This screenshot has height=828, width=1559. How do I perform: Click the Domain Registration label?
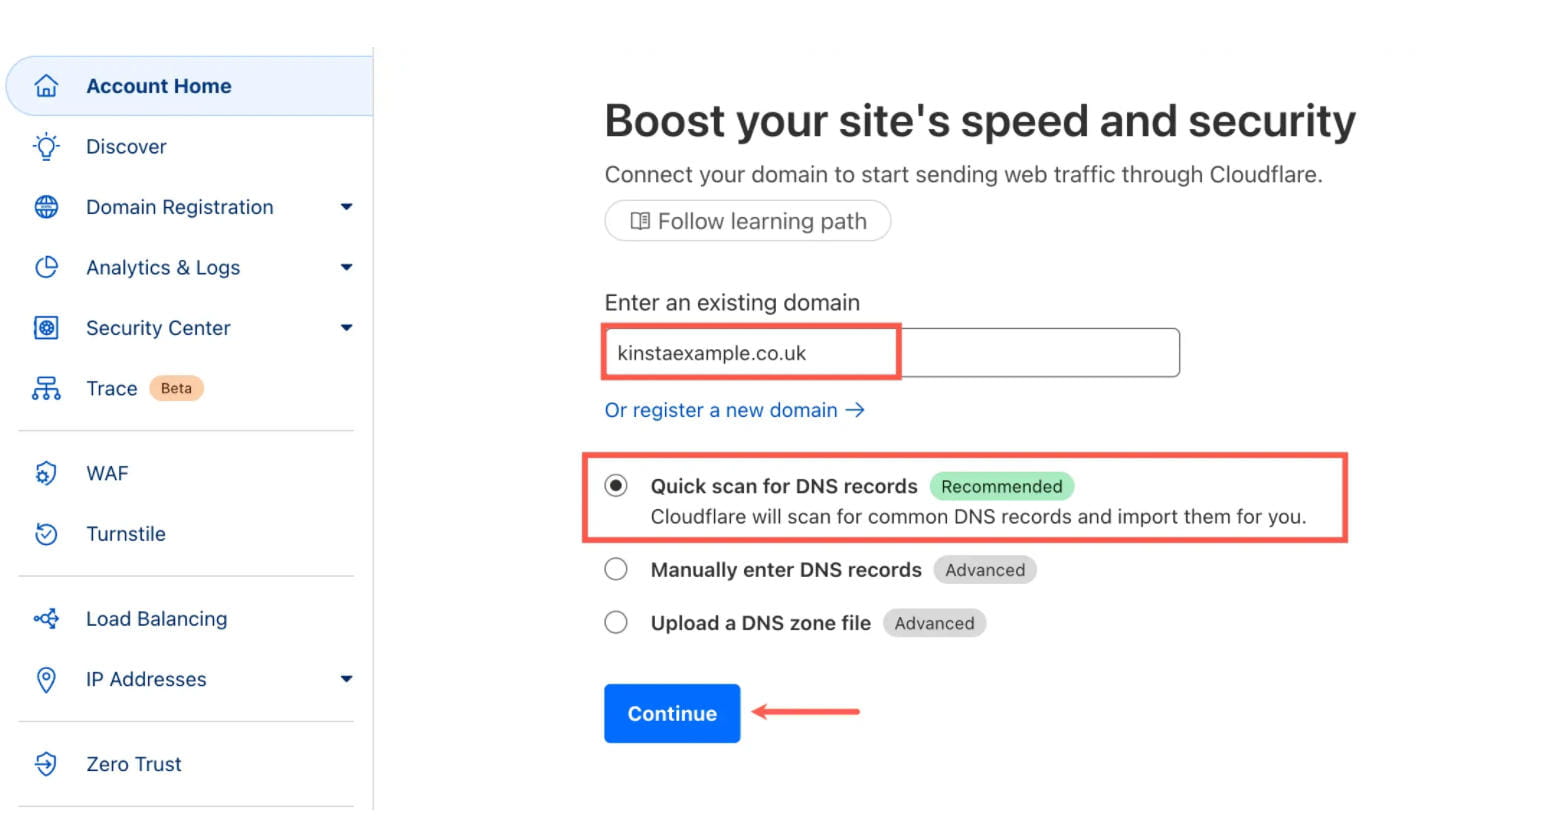[x=180, y=207]
